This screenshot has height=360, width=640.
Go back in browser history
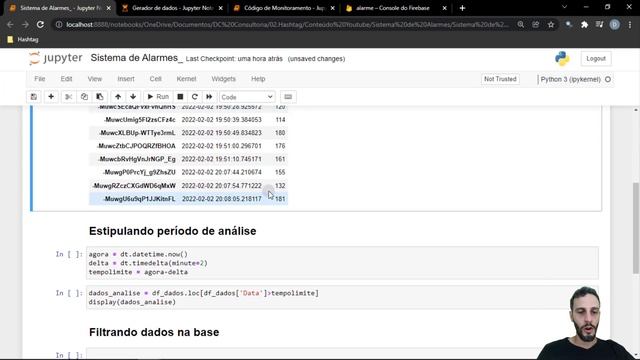[10, 24]
